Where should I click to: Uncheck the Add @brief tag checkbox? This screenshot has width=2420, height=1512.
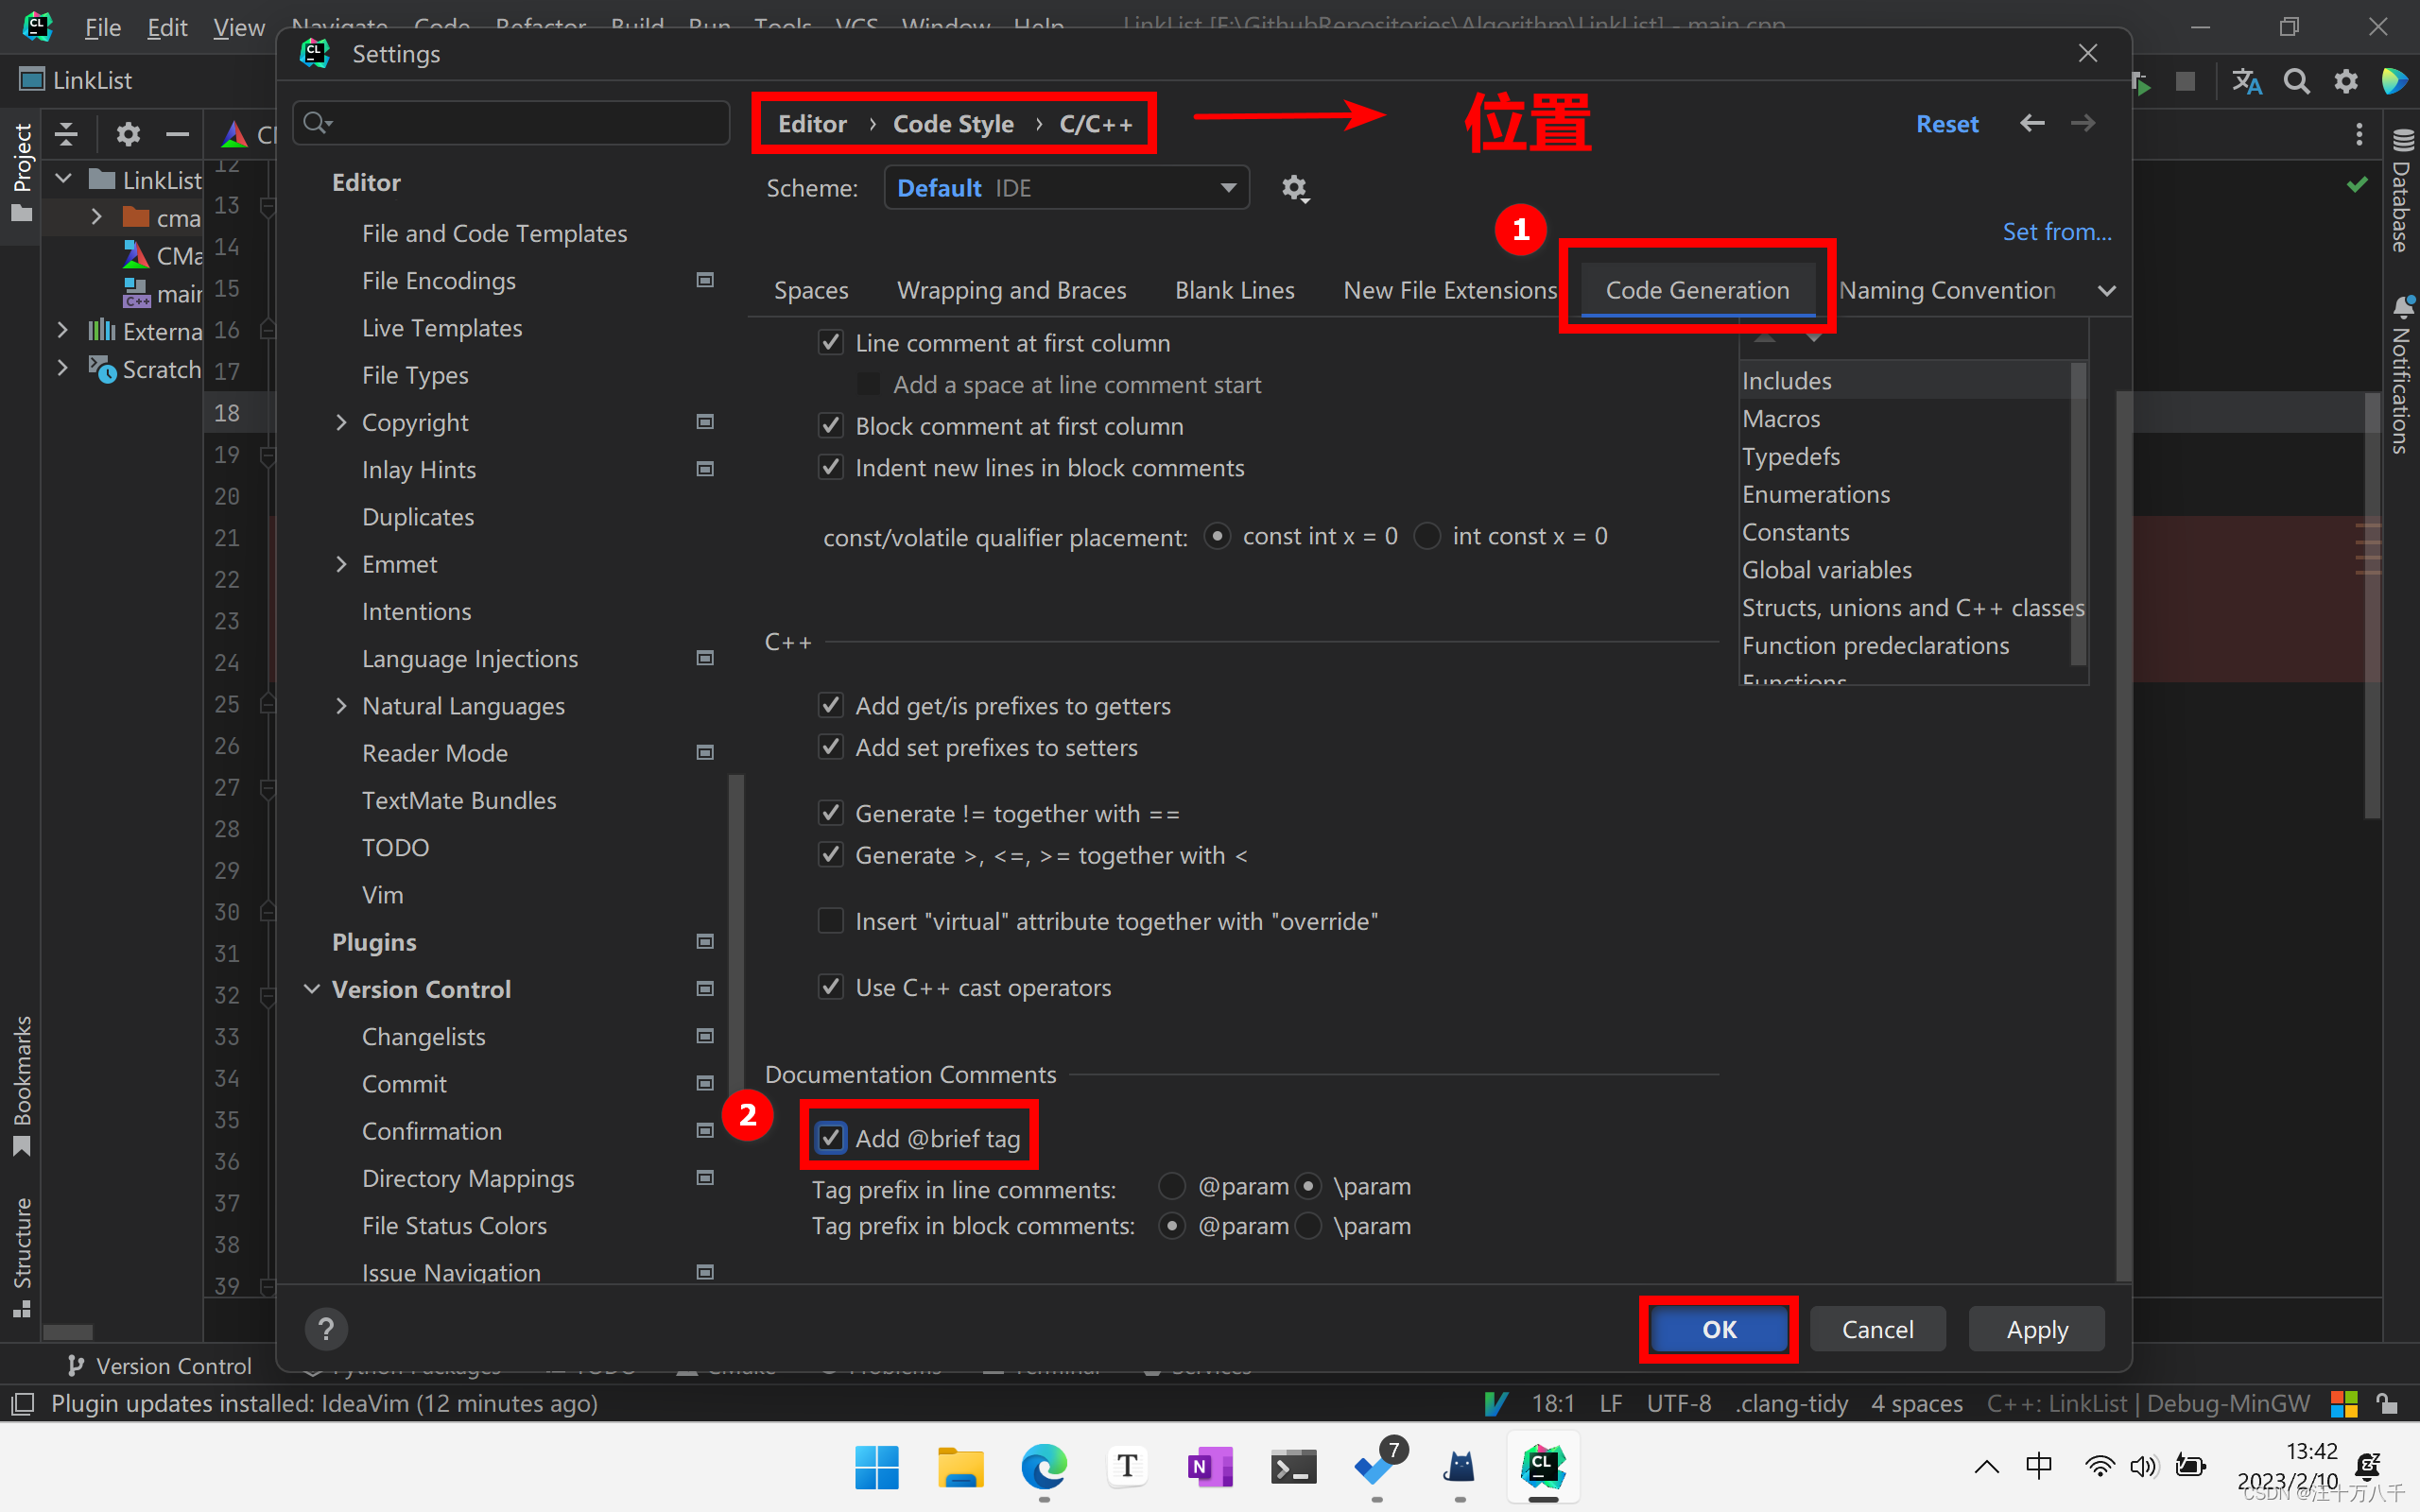[x=831, y=1138]
